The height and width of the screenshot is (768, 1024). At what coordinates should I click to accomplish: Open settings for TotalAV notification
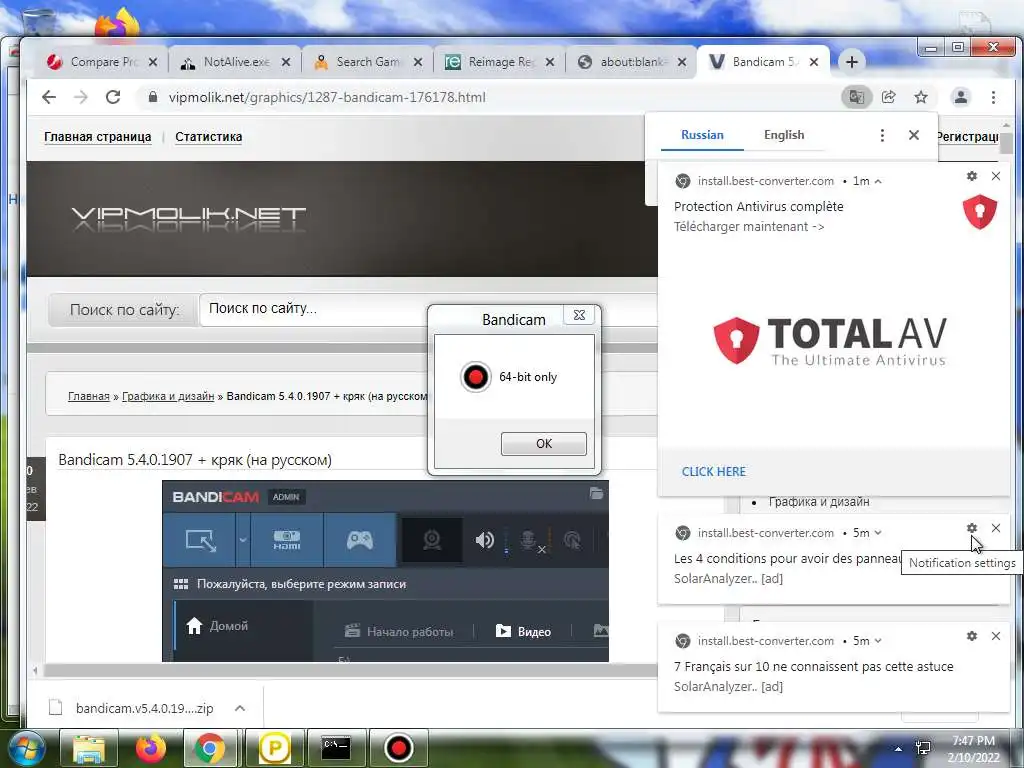point(972,176)
